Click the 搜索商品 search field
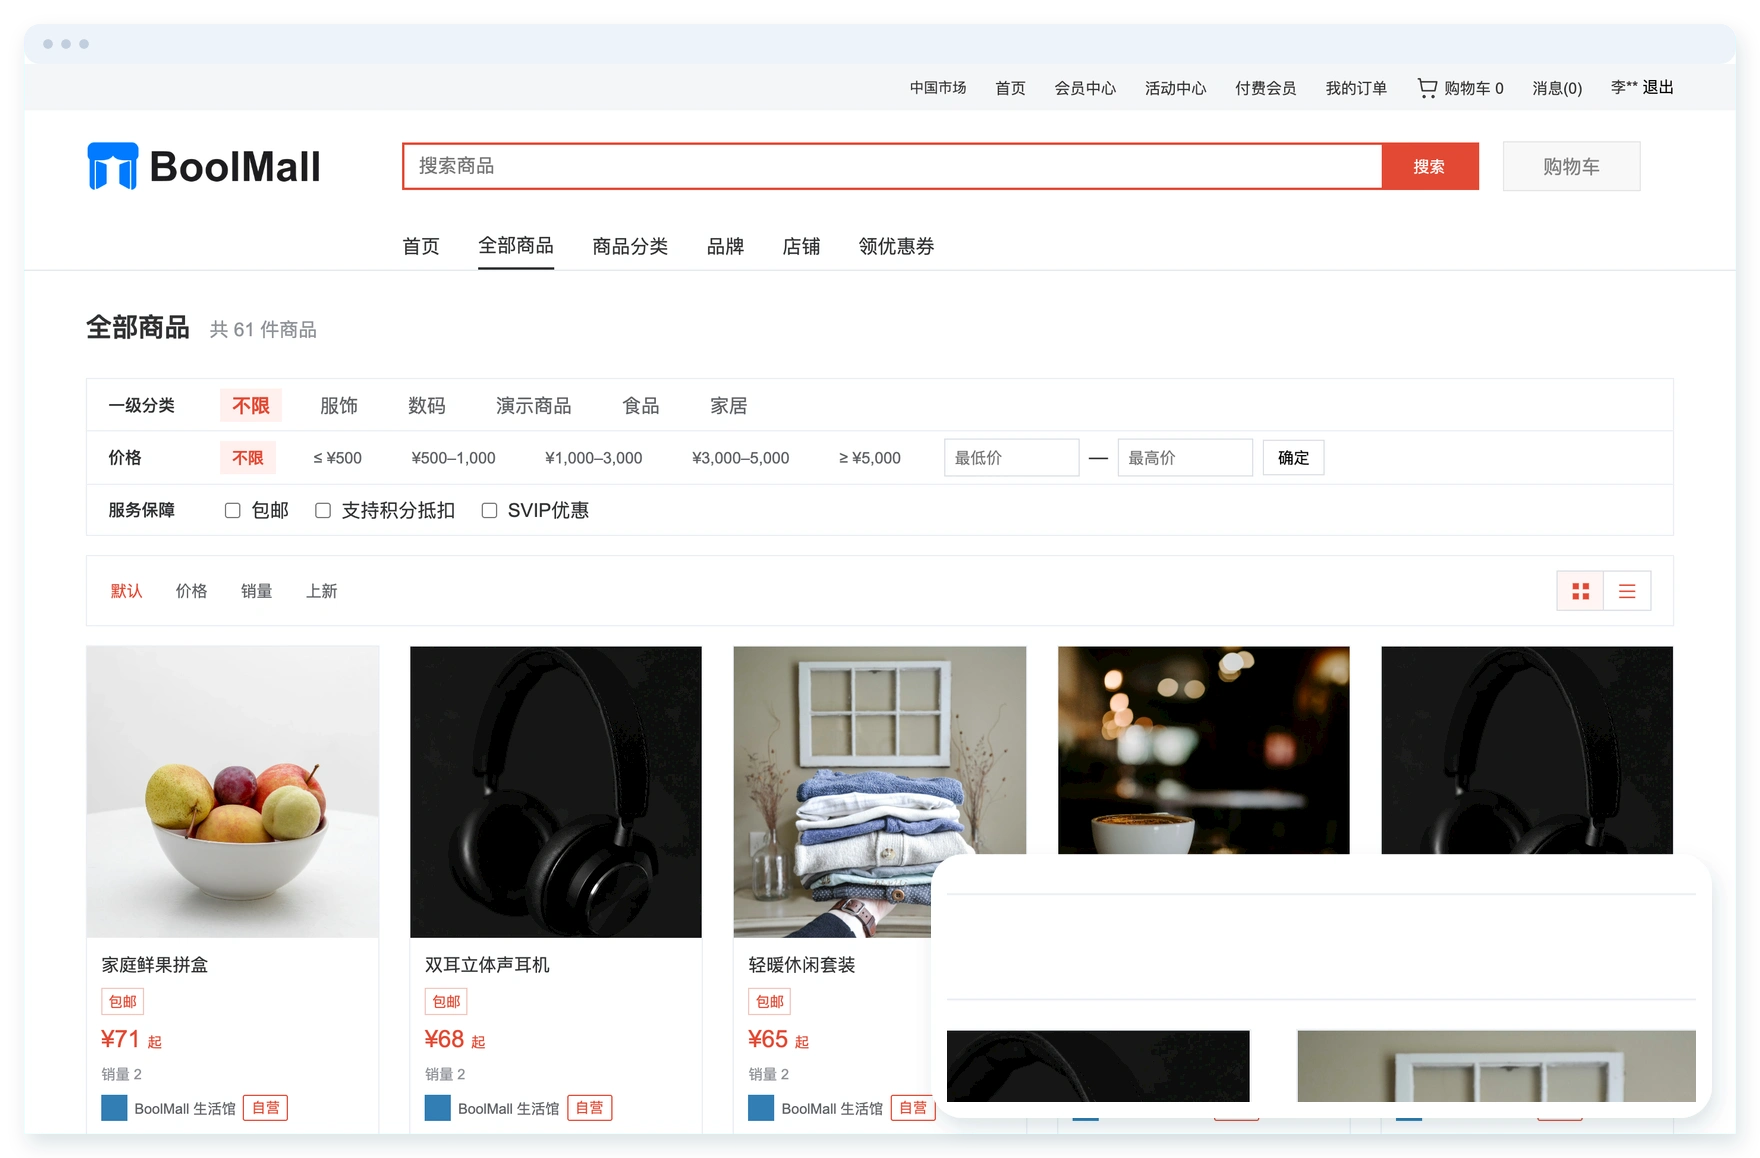 [x=892, y=166]
